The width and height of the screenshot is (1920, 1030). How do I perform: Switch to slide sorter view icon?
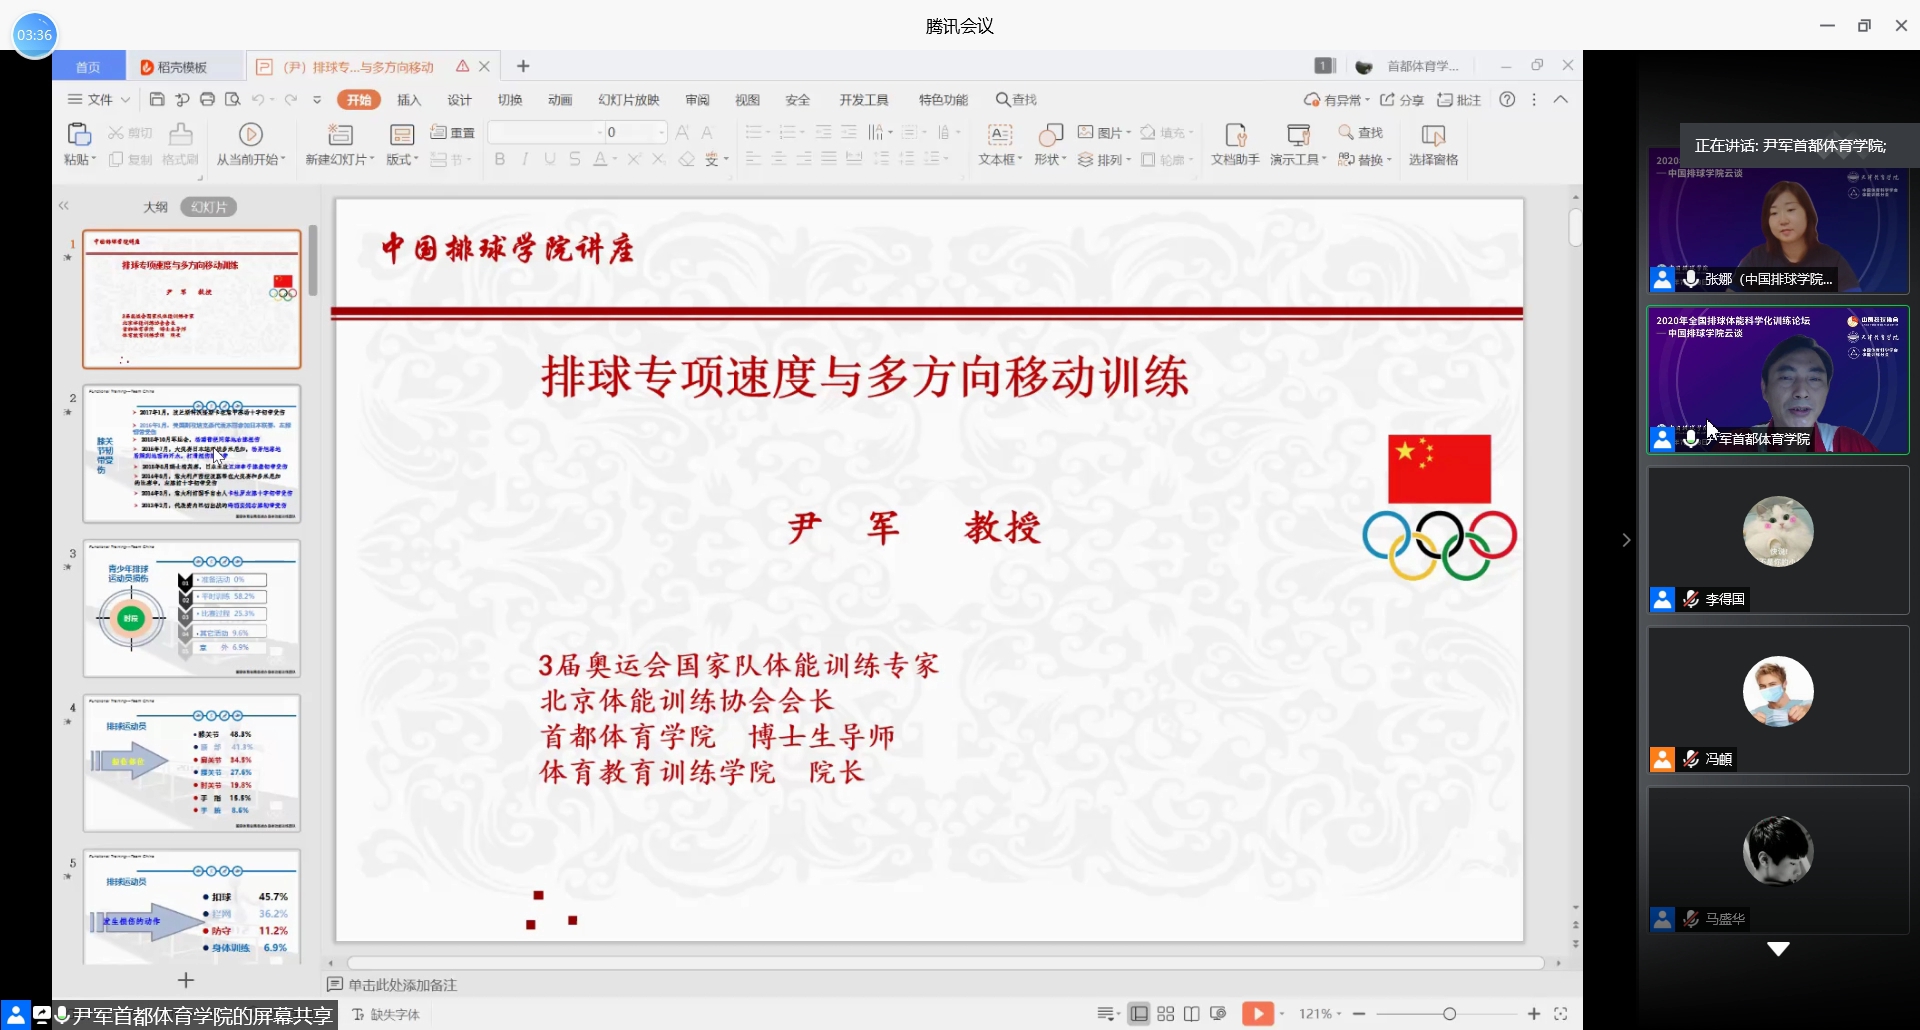pos(1166,1014)
